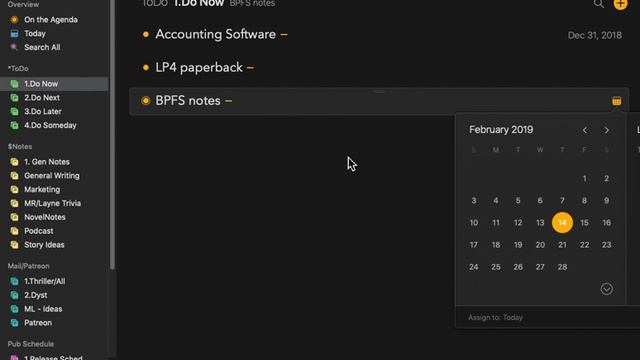Toggle the agenda dot on Accounting Software
Screen dimensions: 640x360
[x=146, y=34]
